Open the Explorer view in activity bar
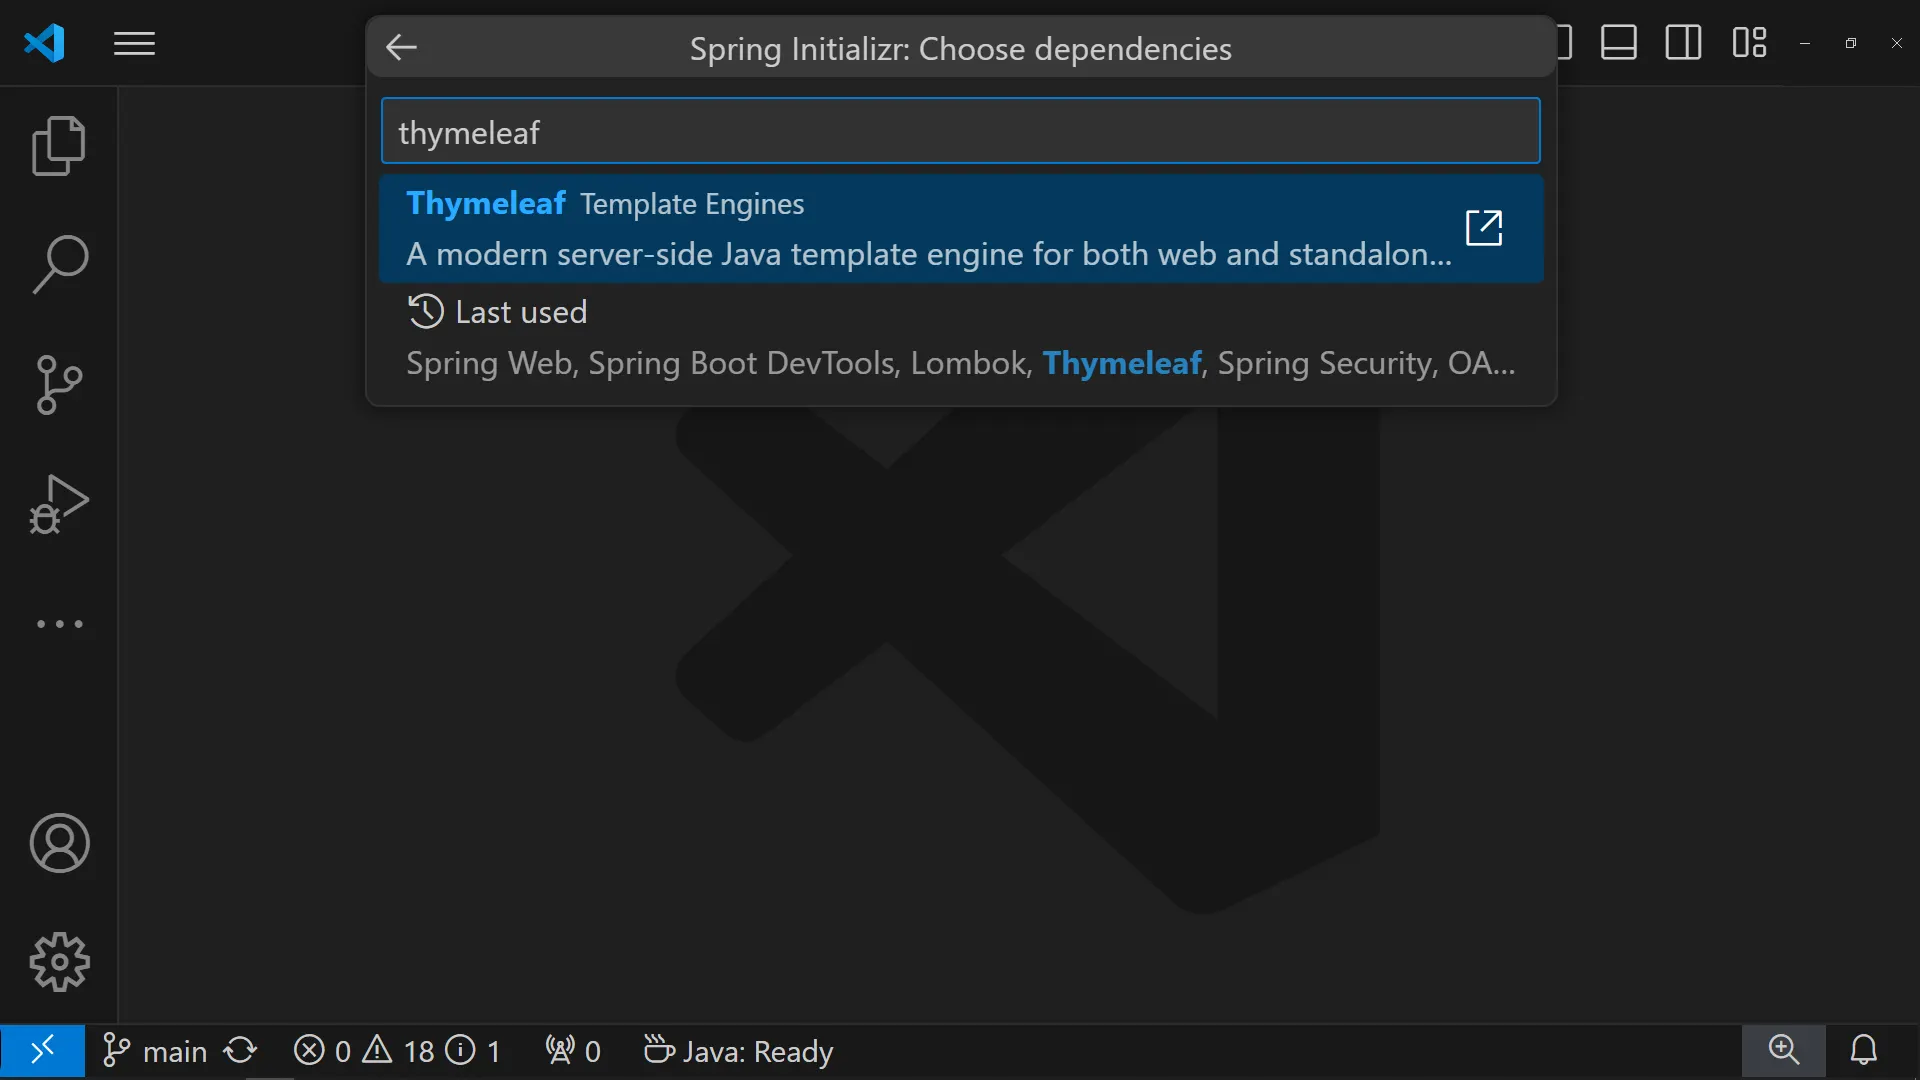 click(x=59, y=146)
